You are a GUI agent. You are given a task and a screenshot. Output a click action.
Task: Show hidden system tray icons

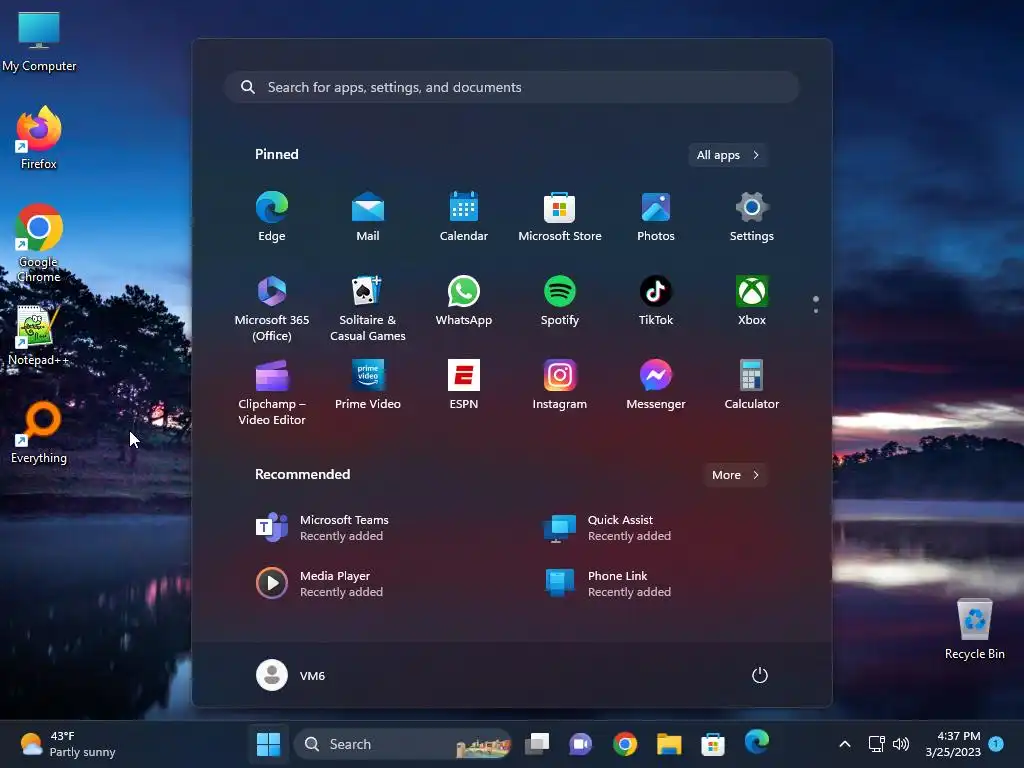click(x=844, y=744)
